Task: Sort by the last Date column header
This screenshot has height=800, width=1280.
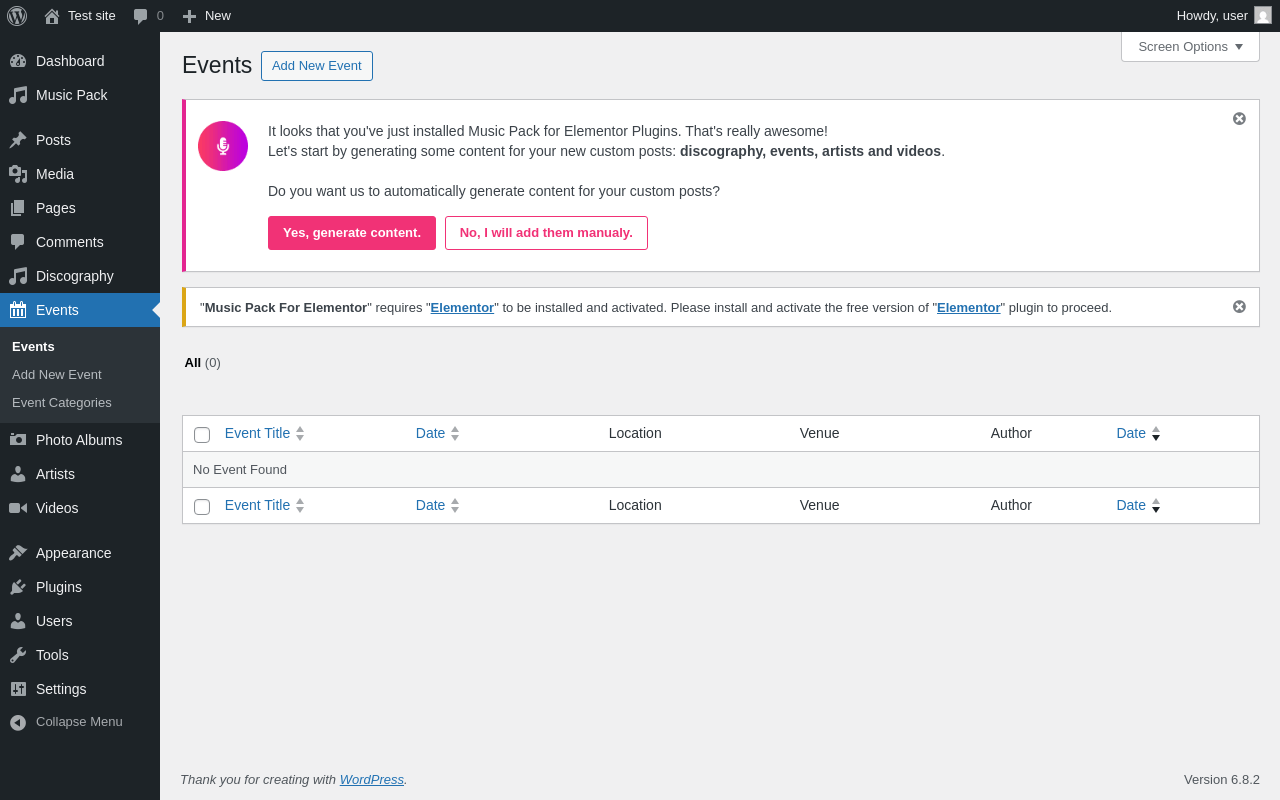Action: click(x=1138, y=433)
